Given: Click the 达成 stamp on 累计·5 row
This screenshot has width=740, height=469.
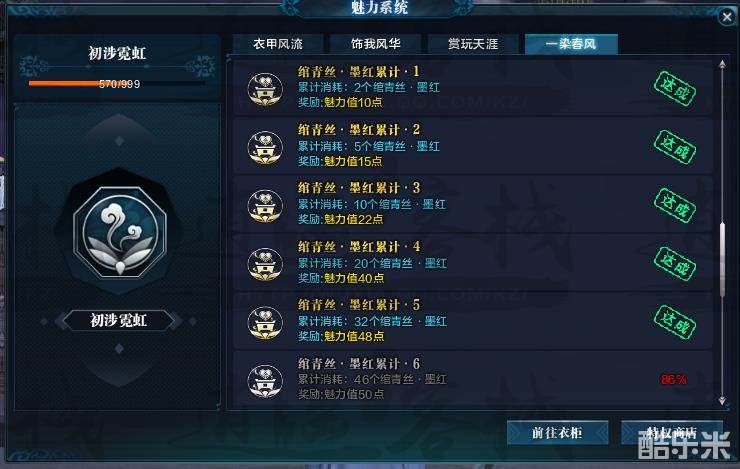Looking at the screenshot, I should (675, 322).
